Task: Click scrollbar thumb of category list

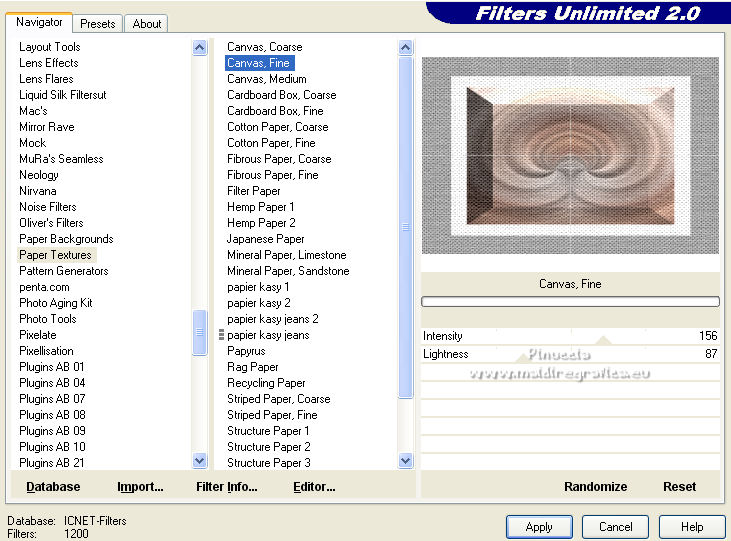Action: (200, 333)
